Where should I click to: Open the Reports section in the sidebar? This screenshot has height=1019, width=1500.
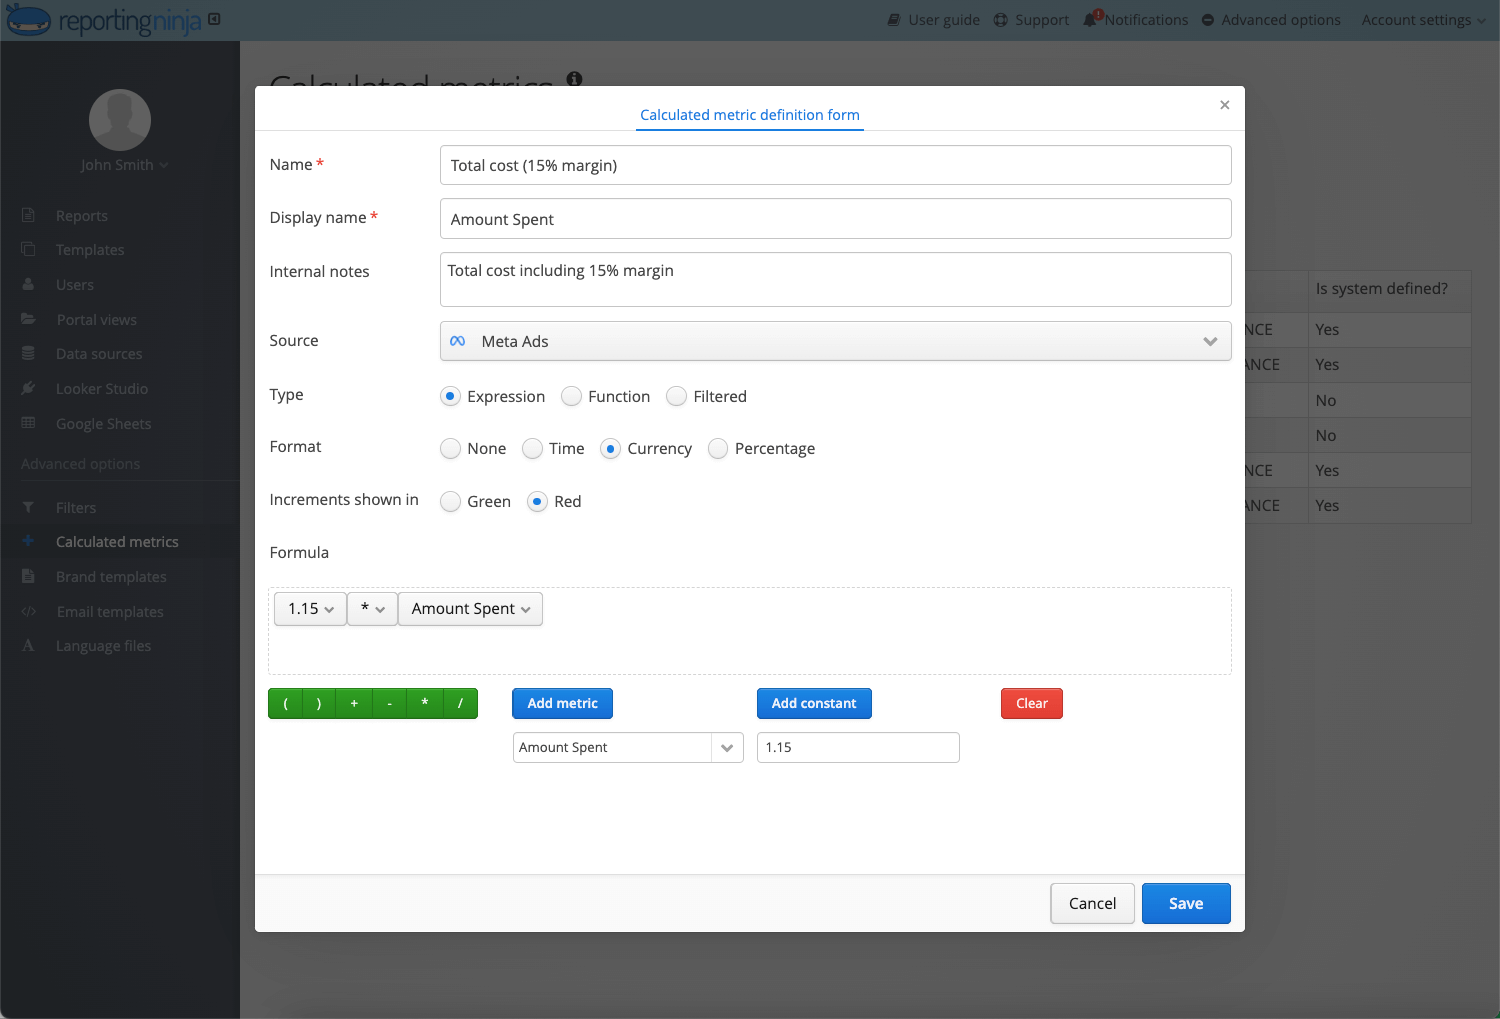[83, 215]
